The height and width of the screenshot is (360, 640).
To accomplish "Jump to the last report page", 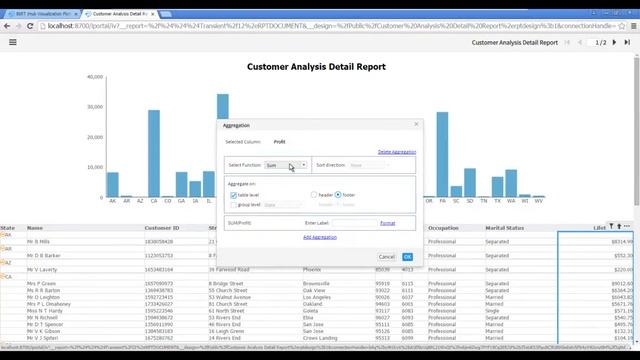I will (x=627, y=42).
